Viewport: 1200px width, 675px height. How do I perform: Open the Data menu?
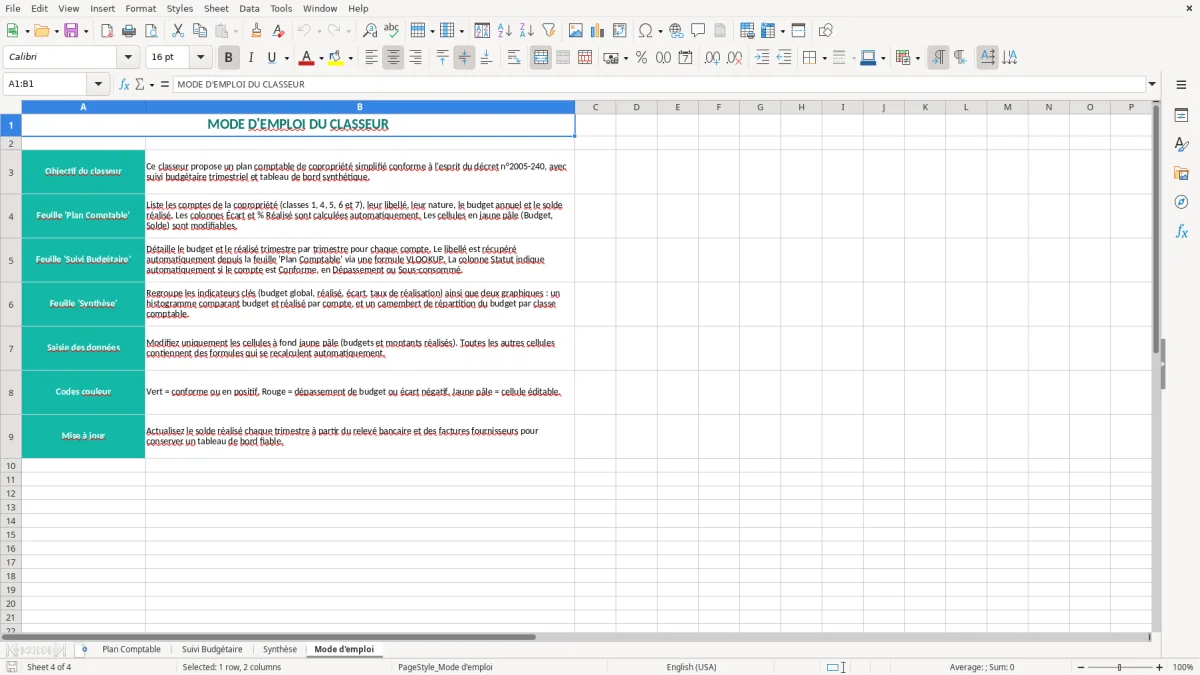(249, 8)
